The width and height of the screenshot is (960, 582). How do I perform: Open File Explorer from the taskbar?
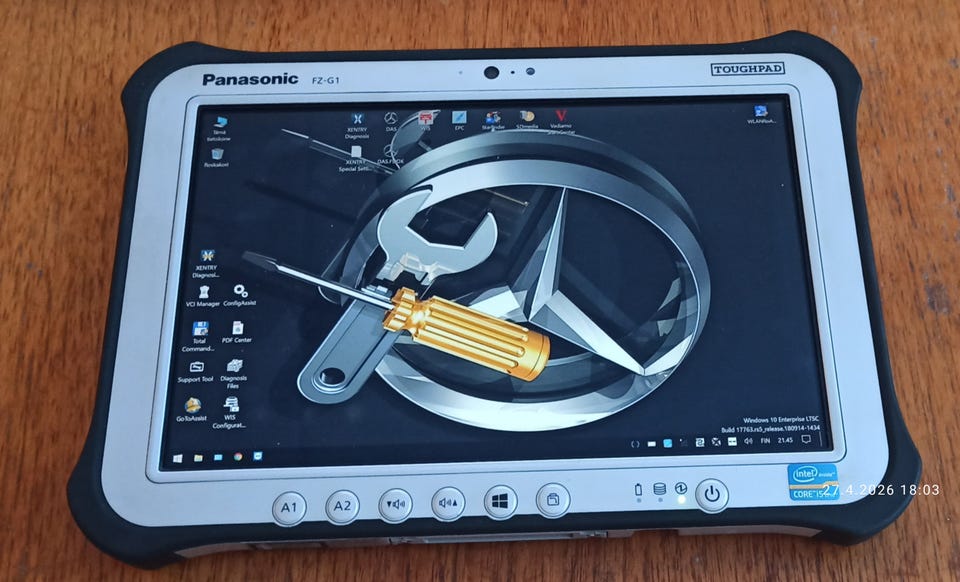coord(198,457)
